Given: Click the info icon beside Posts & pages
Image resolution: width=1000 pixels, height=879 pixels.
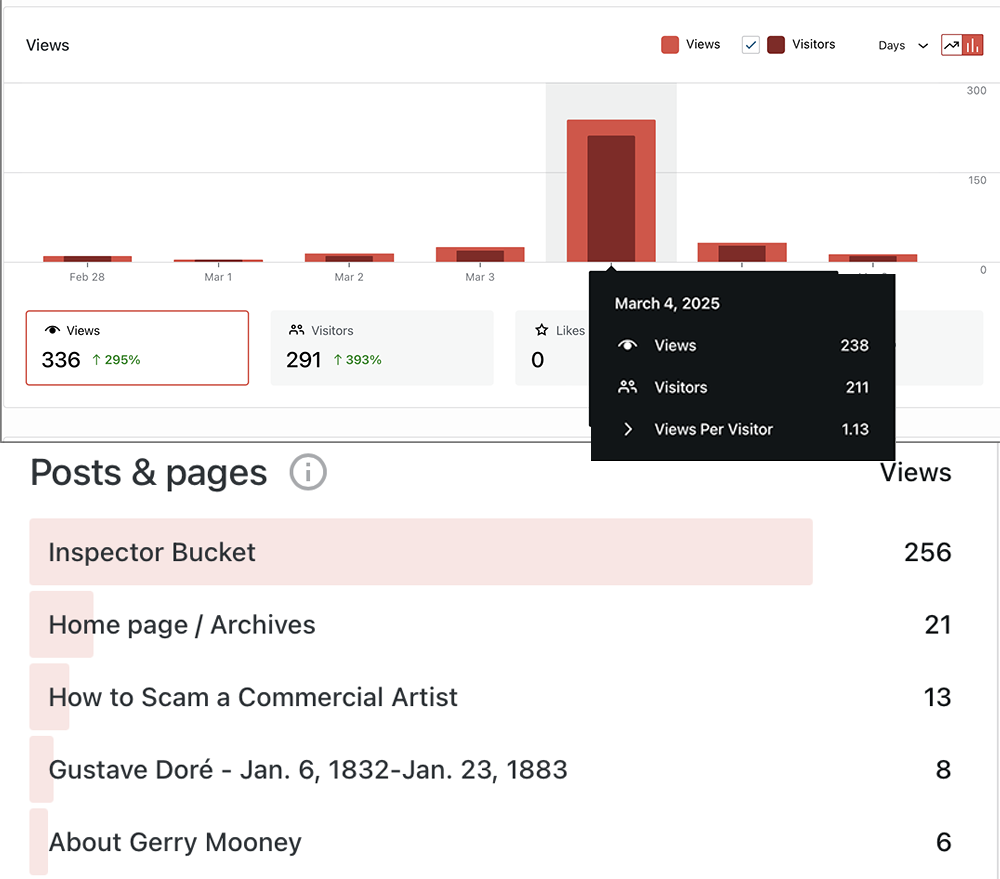Looking at the screenshot, I should 308,472.
